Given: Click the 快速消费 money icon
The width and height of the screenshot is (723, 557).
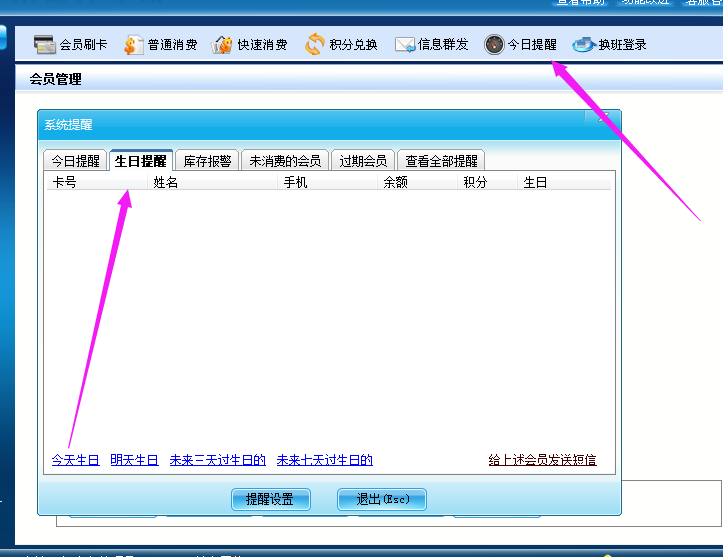Looking at the screenshot, I should coord(222,45).
